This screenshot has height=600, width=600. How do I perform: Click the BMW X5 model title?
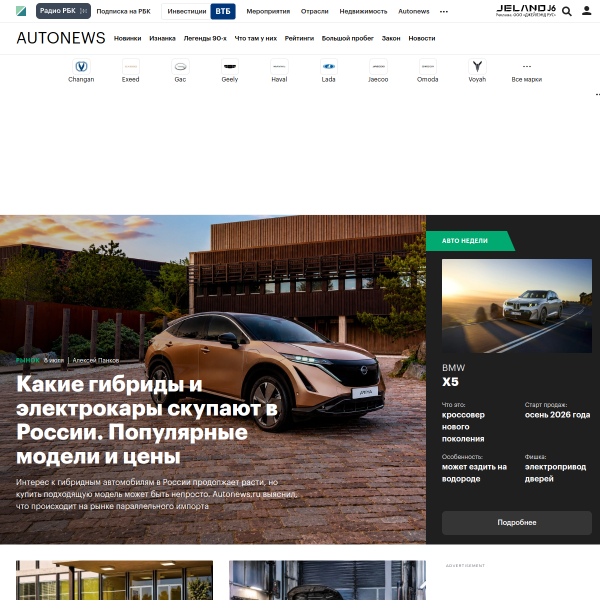pyautogui.click(x=453, y=375)
